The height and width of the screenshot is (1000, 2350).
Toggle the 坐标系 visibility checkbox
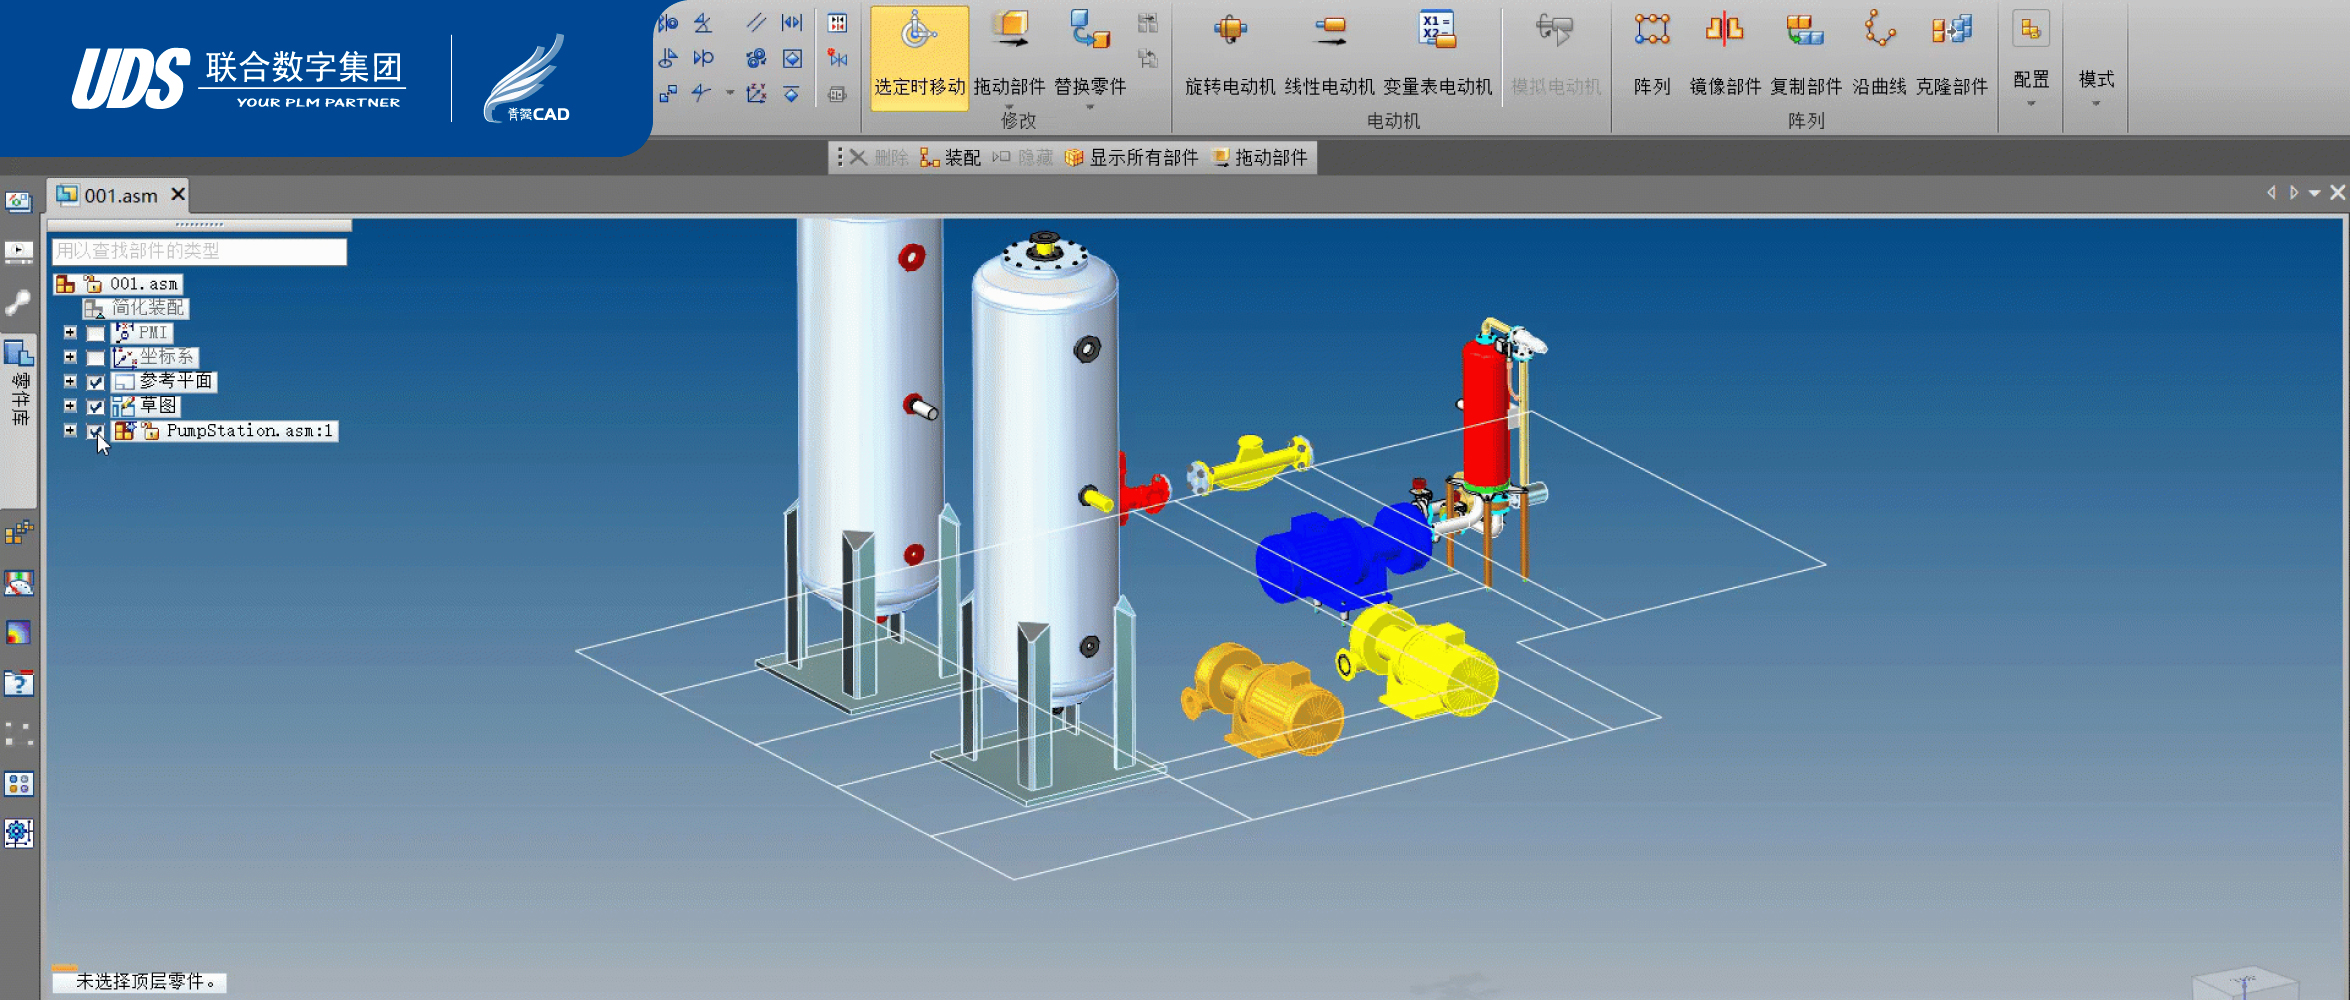(x=96, y=358)
